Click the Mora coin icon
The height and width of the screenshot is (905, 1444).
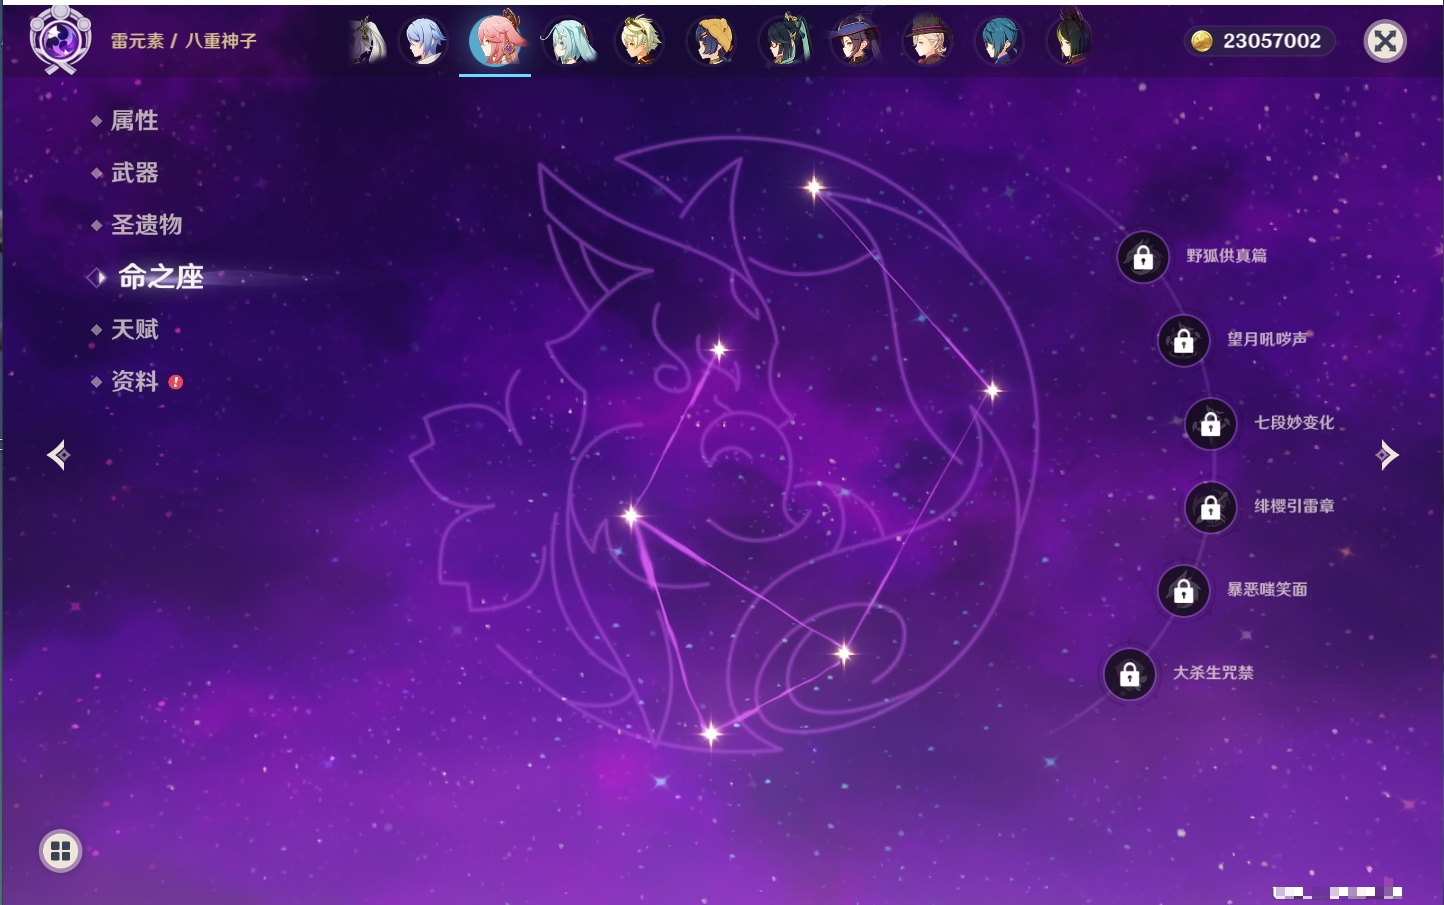tap(1202, 41)
